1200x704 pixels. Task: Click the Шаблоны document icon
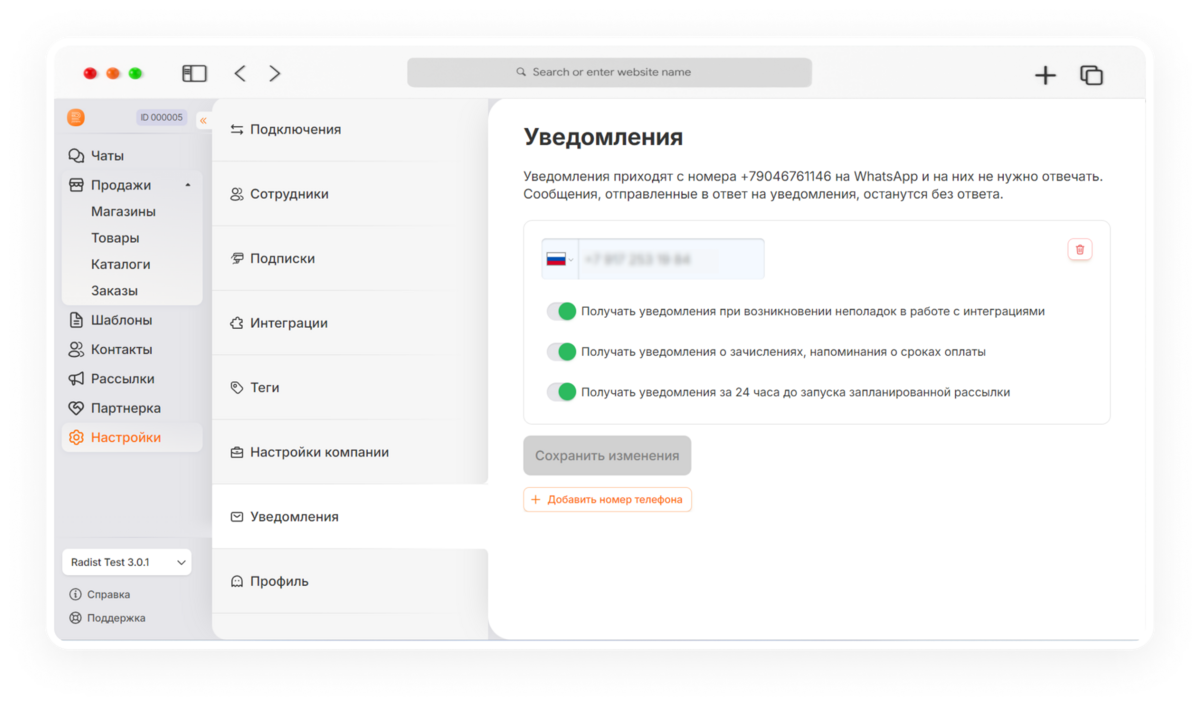pyautogui.click(x=76, y=320)
